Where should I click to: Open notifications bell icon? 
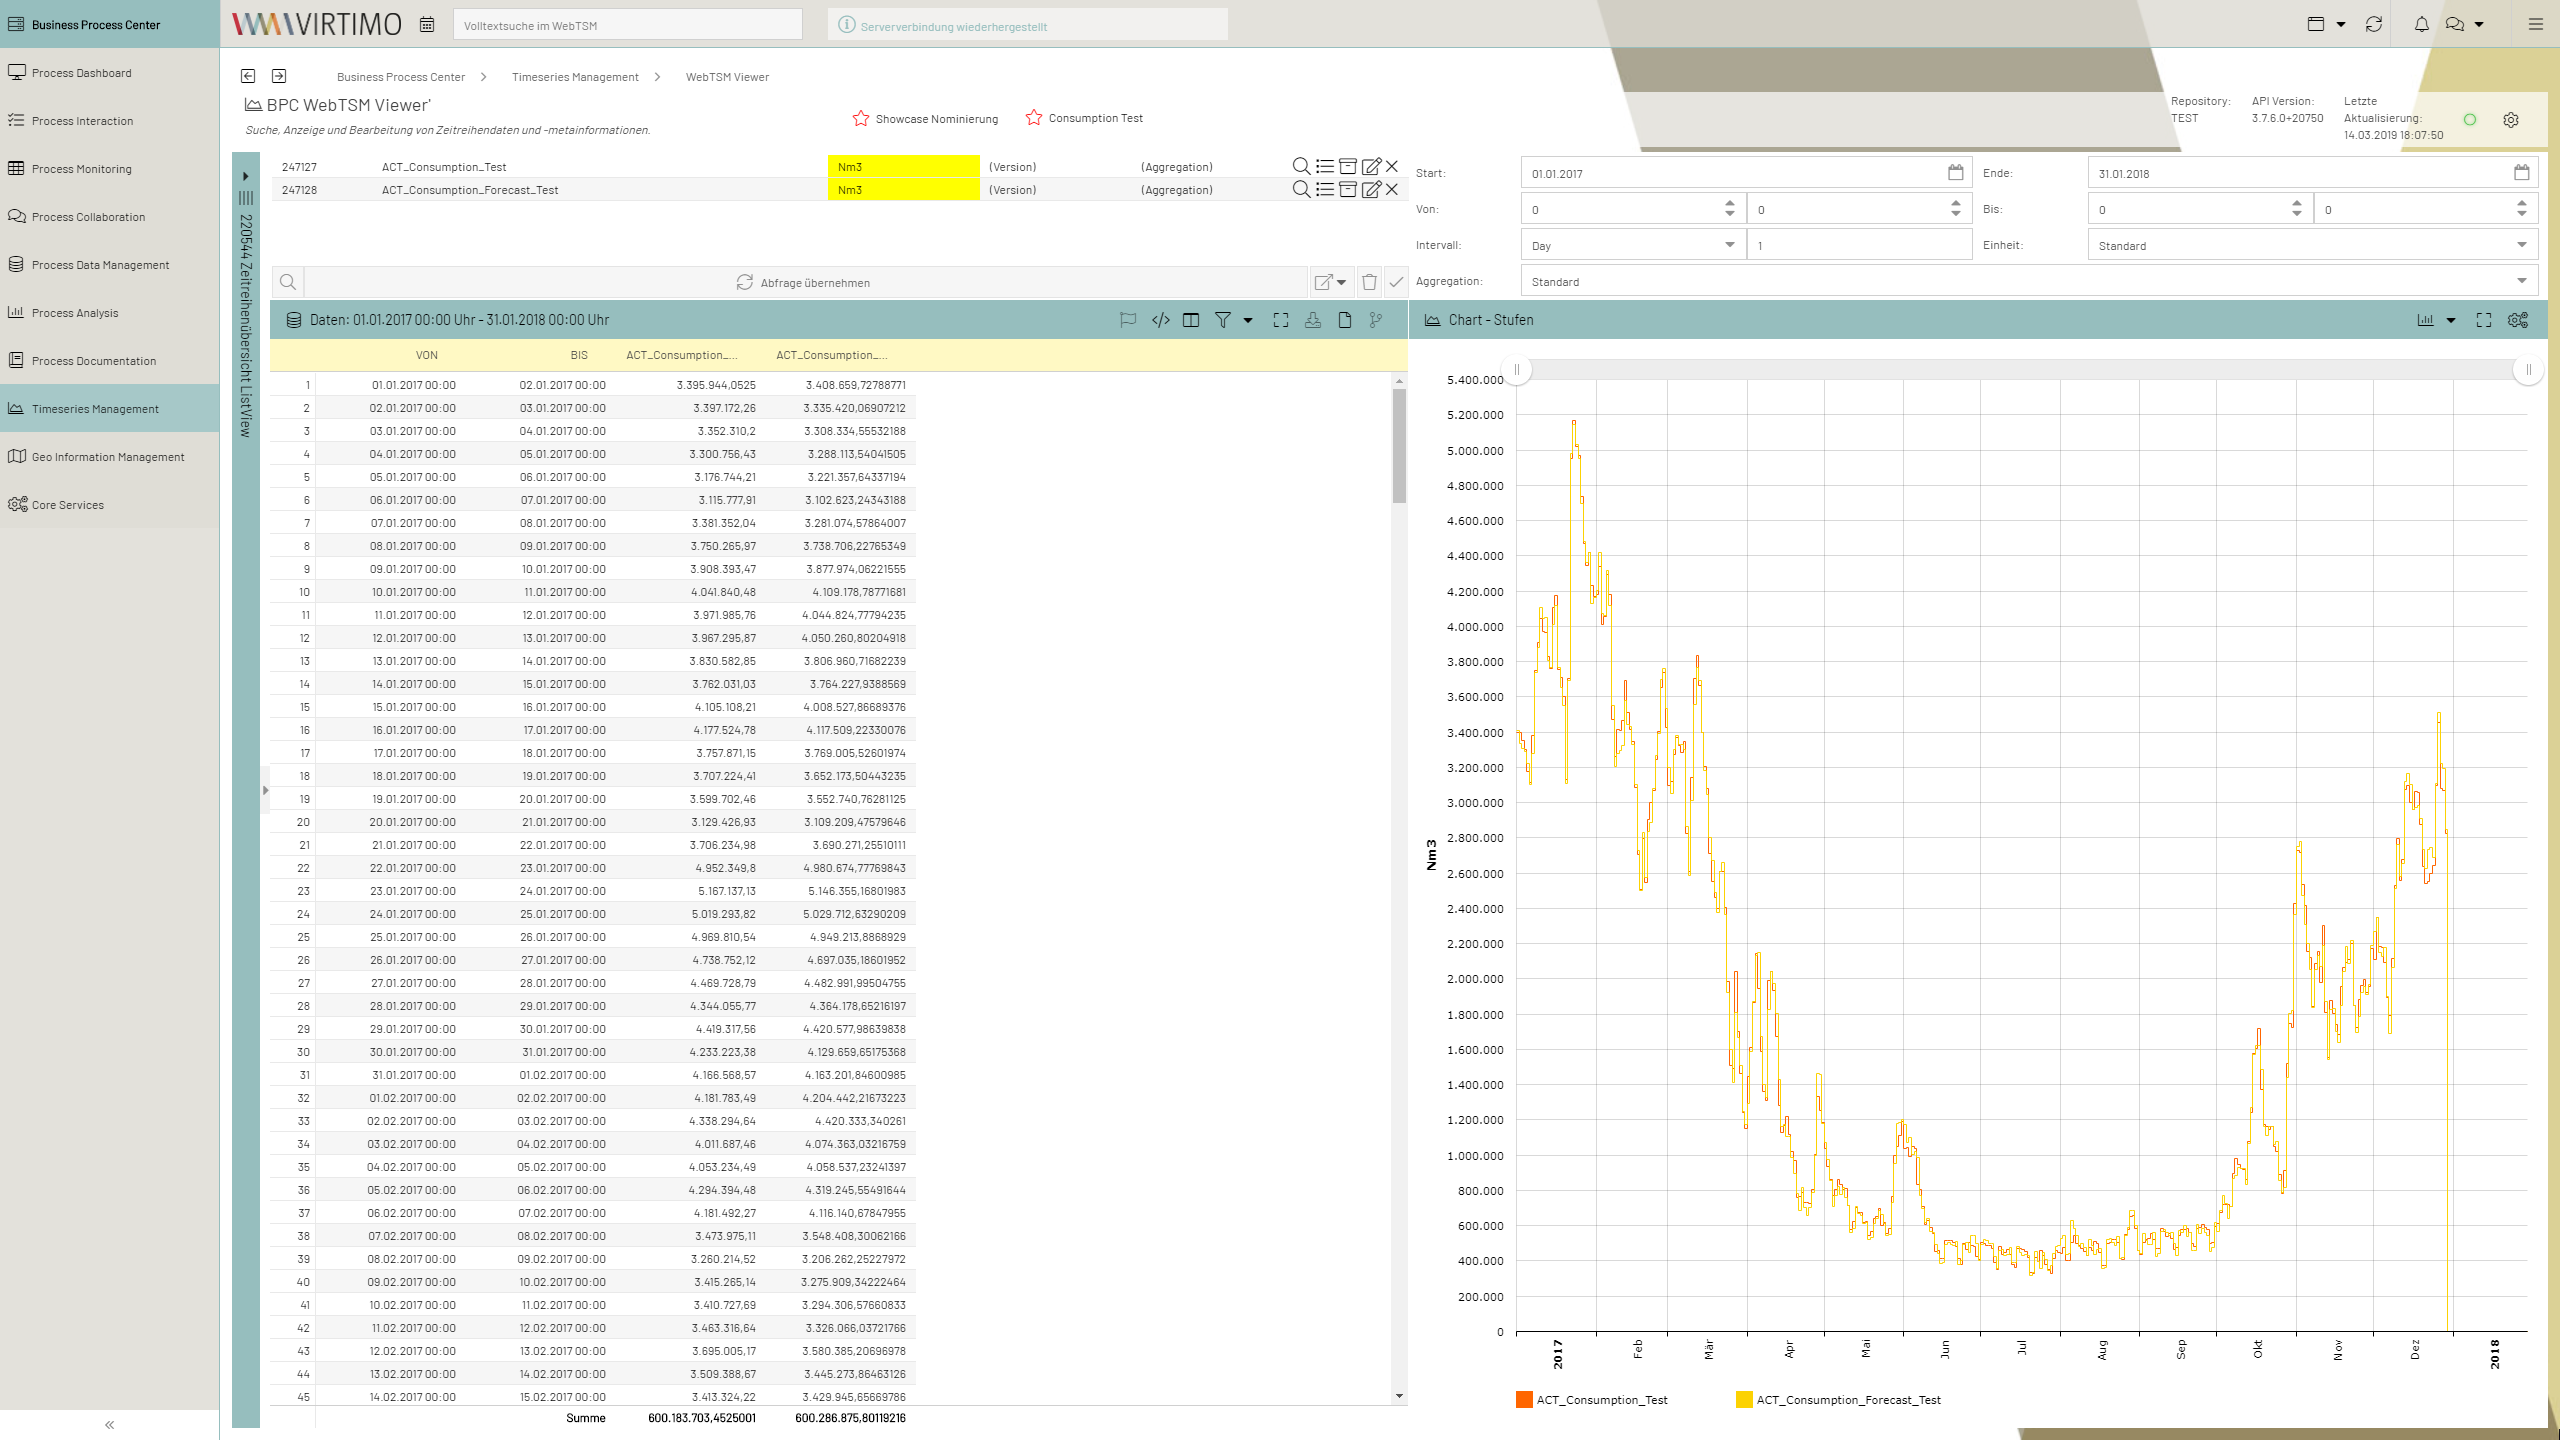tap(2421, 24)
